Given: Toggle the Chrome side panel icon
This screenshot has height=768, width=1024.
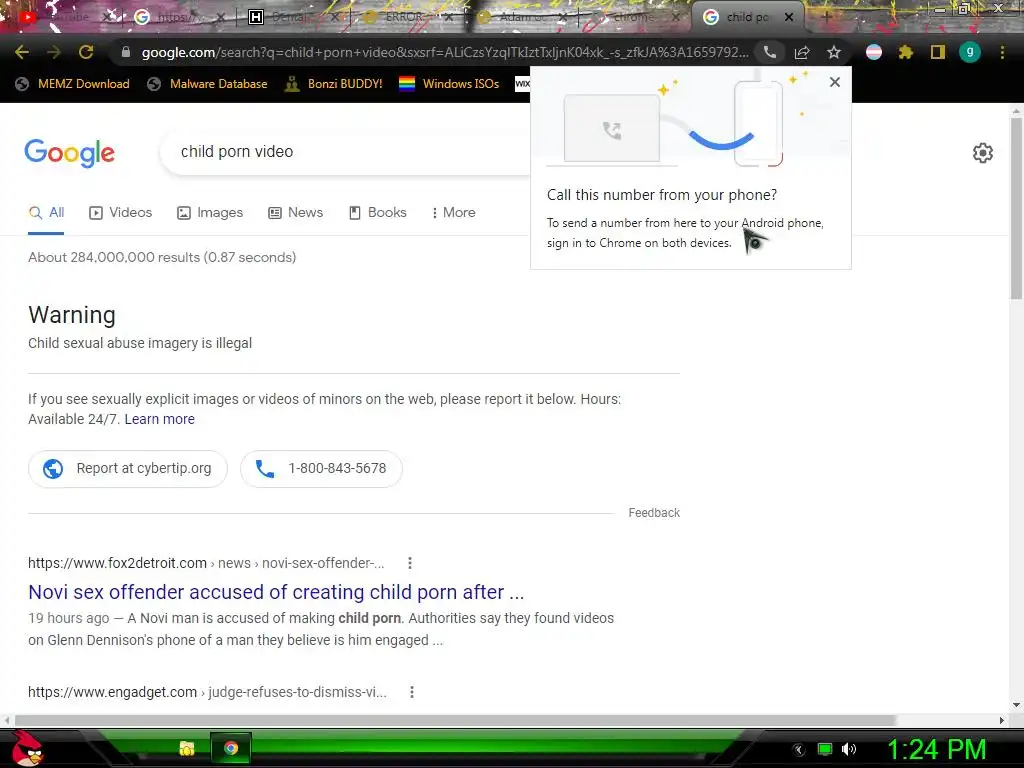Looking at the screenshot, I should tap(938, 52).
